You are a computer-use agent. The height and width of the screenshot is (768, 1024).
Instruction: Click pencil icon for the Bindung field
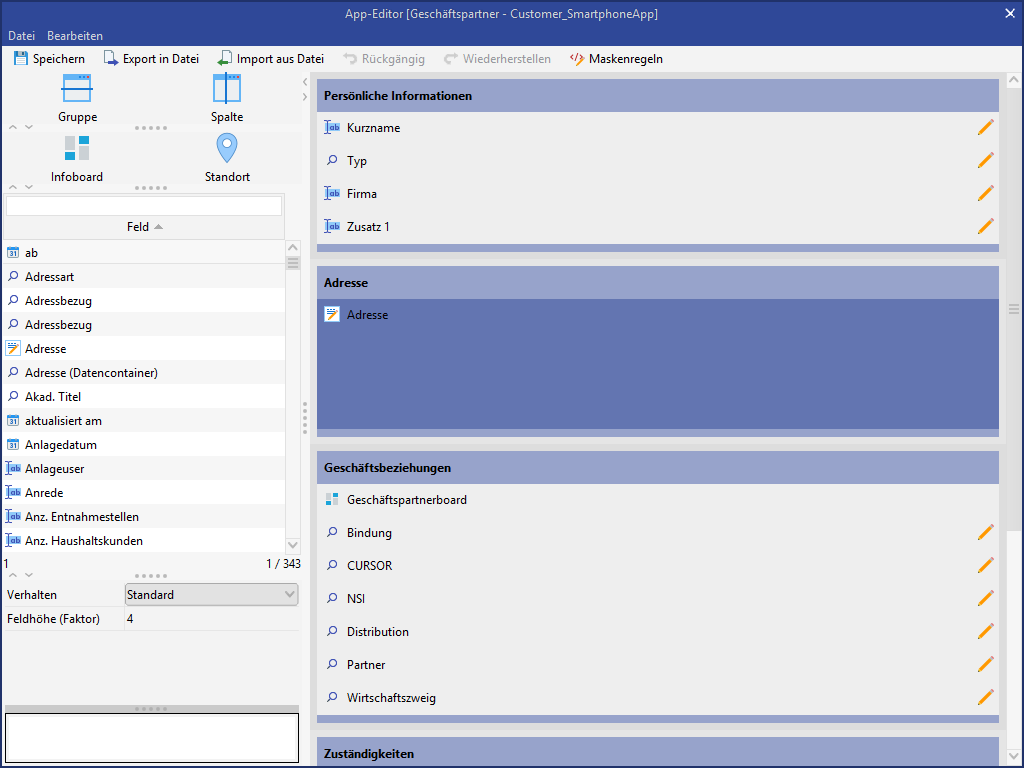(x=985, y=532)
